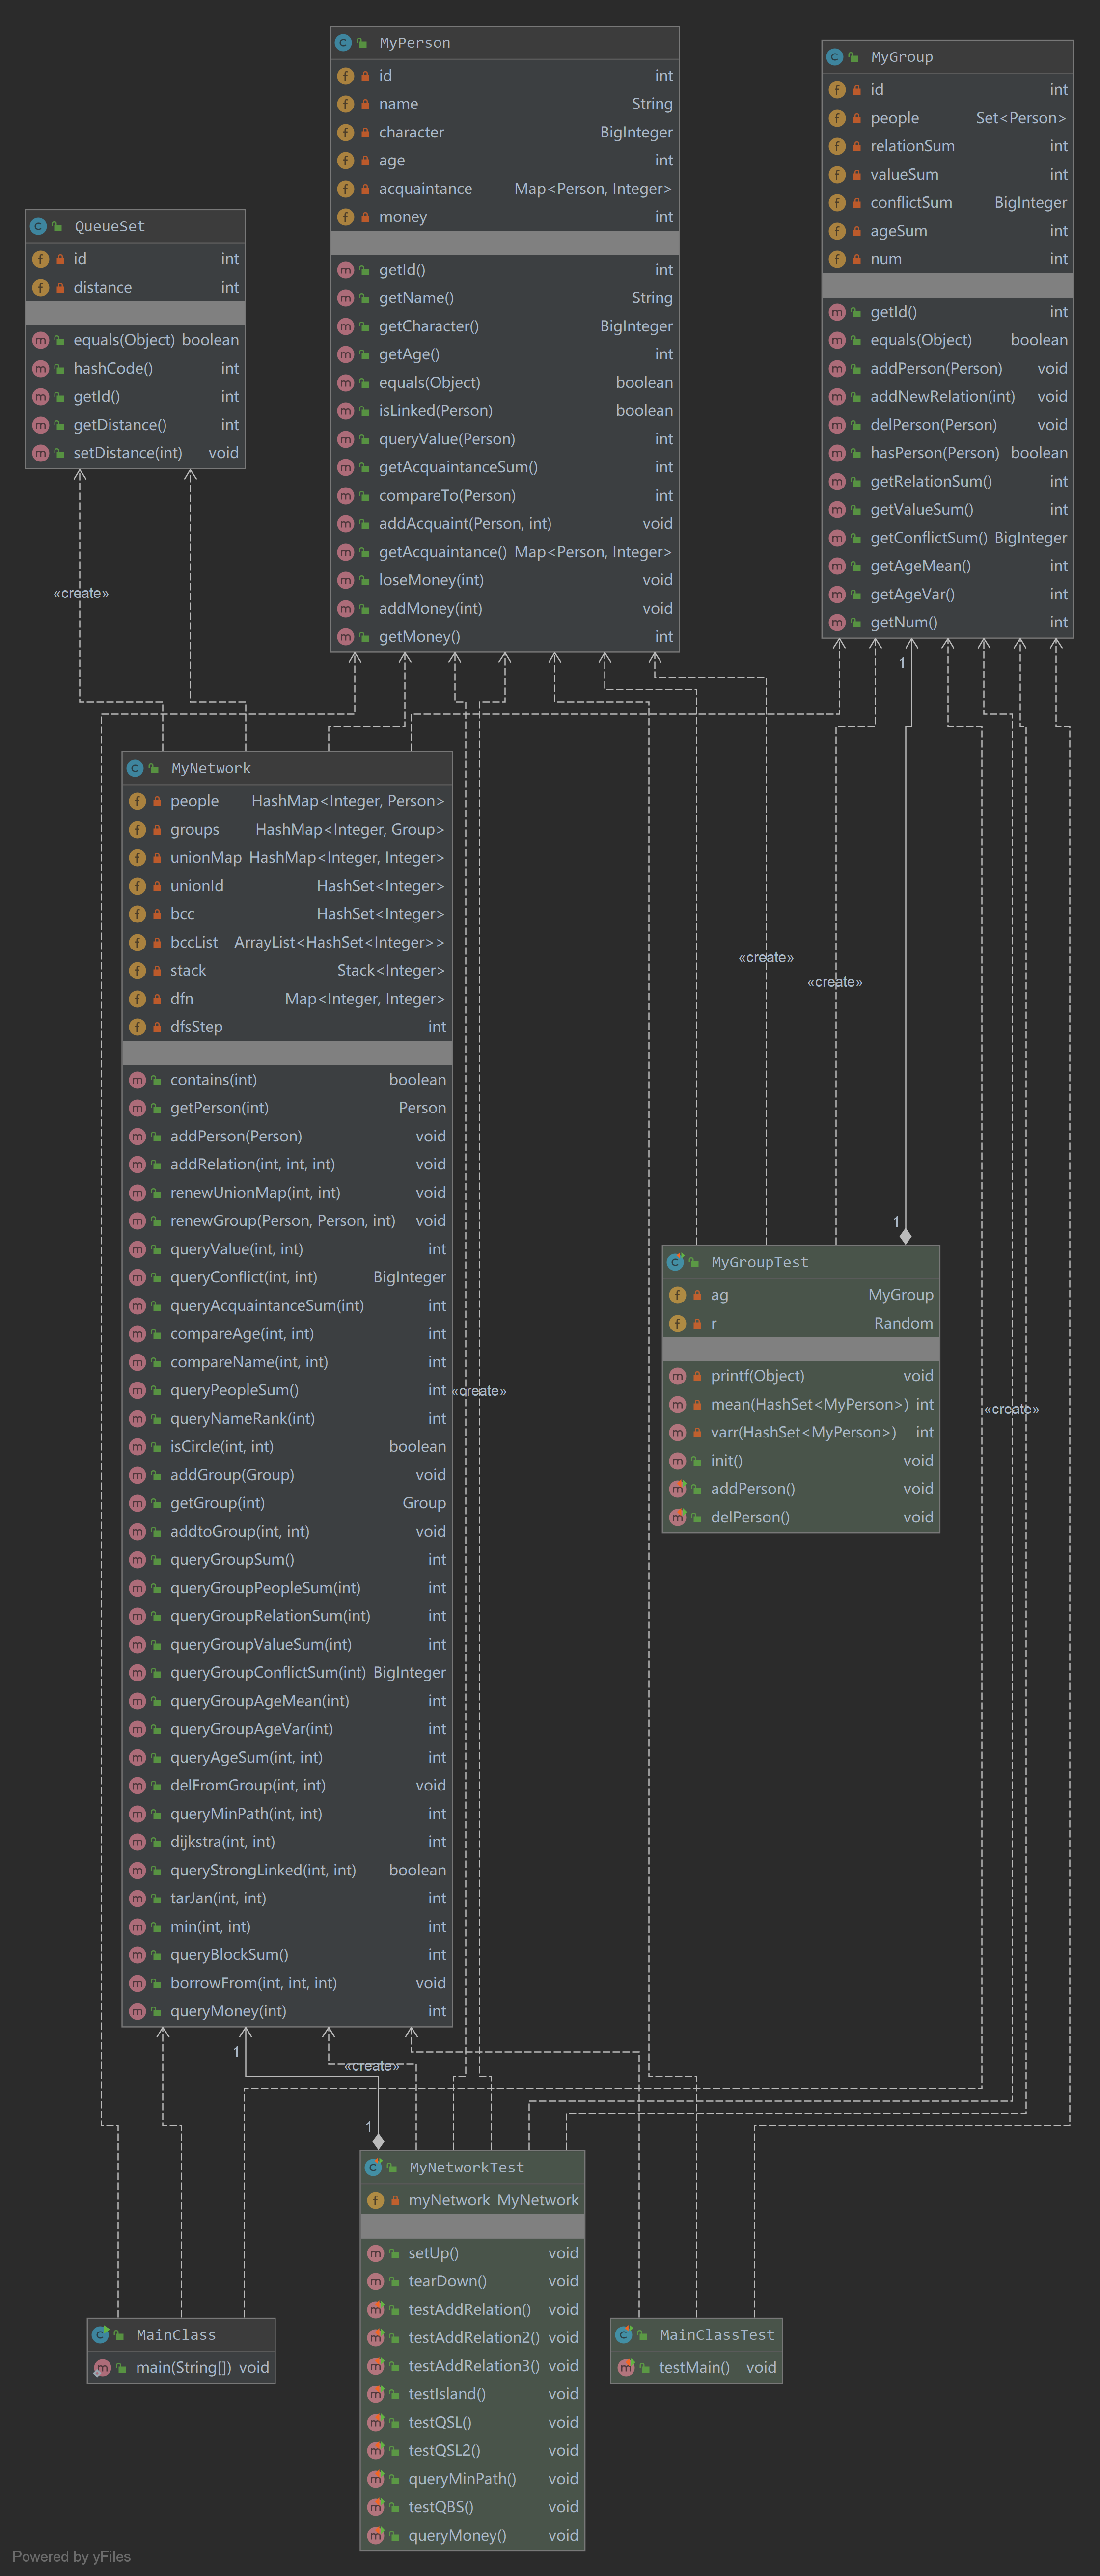Image resolution: width=1100 pixels, height=2576 pixels.
Task: Click the method icon of getAgeVar()
Action: click(x=837, y=594)
